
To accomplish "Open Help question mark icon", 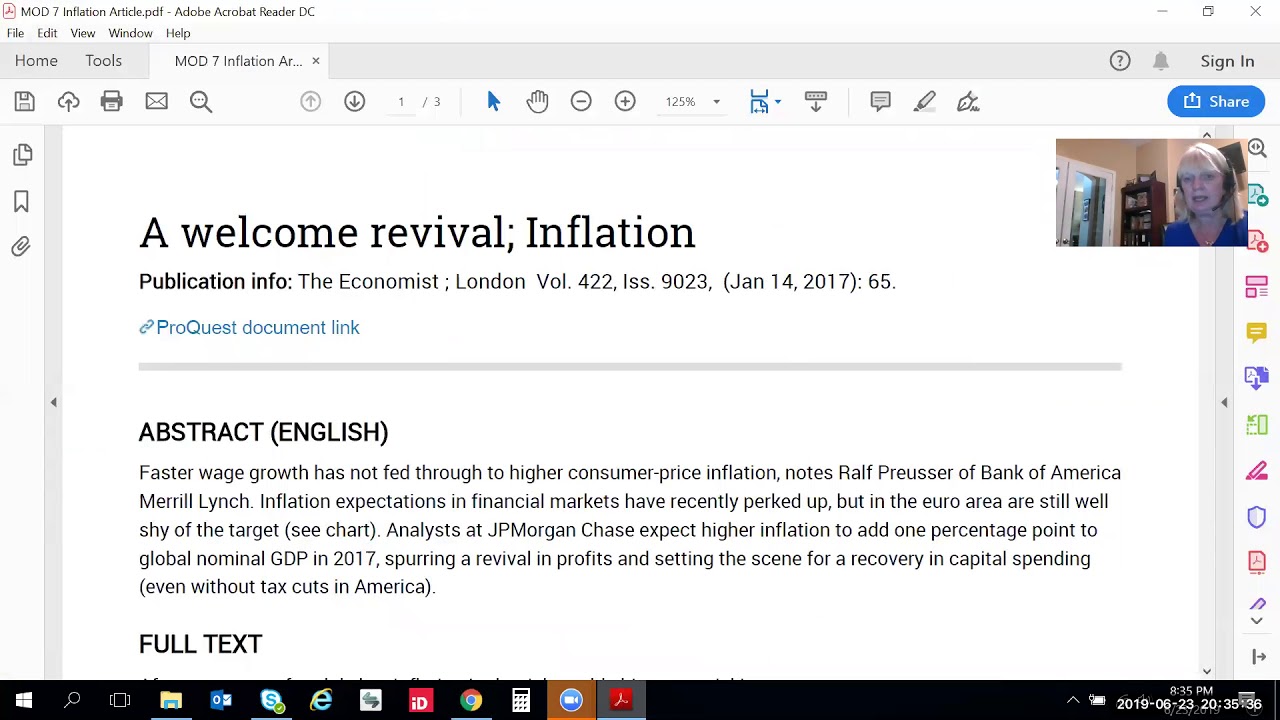I will (1120, 61).
